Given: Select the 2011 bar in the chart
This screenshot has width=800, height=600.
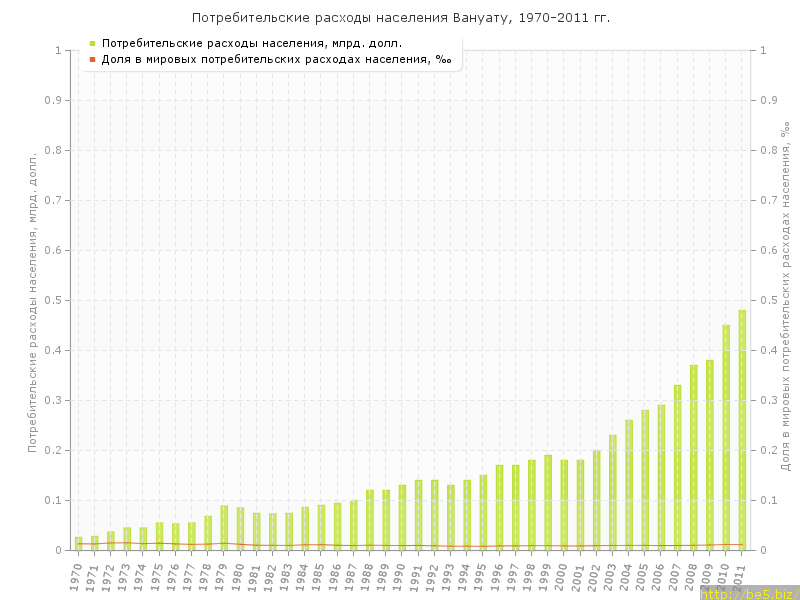Looking at the screenshot, I should pos(742,430).
